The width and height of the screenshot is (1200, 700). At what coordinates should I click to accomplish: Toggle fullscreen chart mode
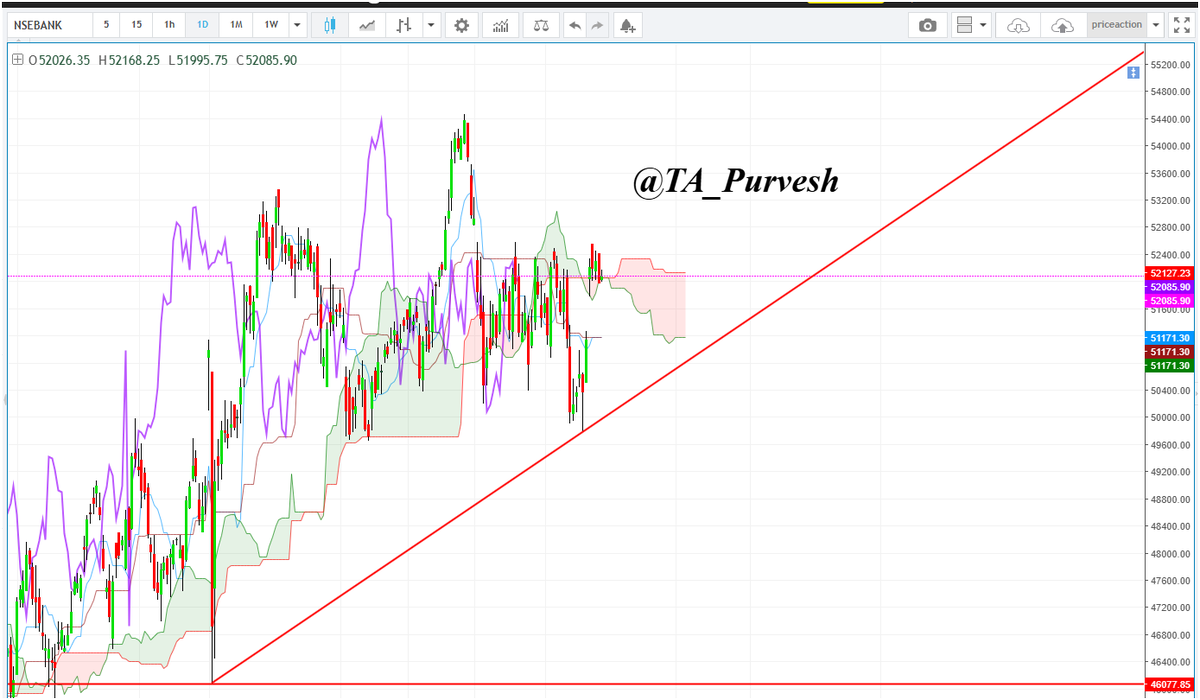[x=1181, y=25]
